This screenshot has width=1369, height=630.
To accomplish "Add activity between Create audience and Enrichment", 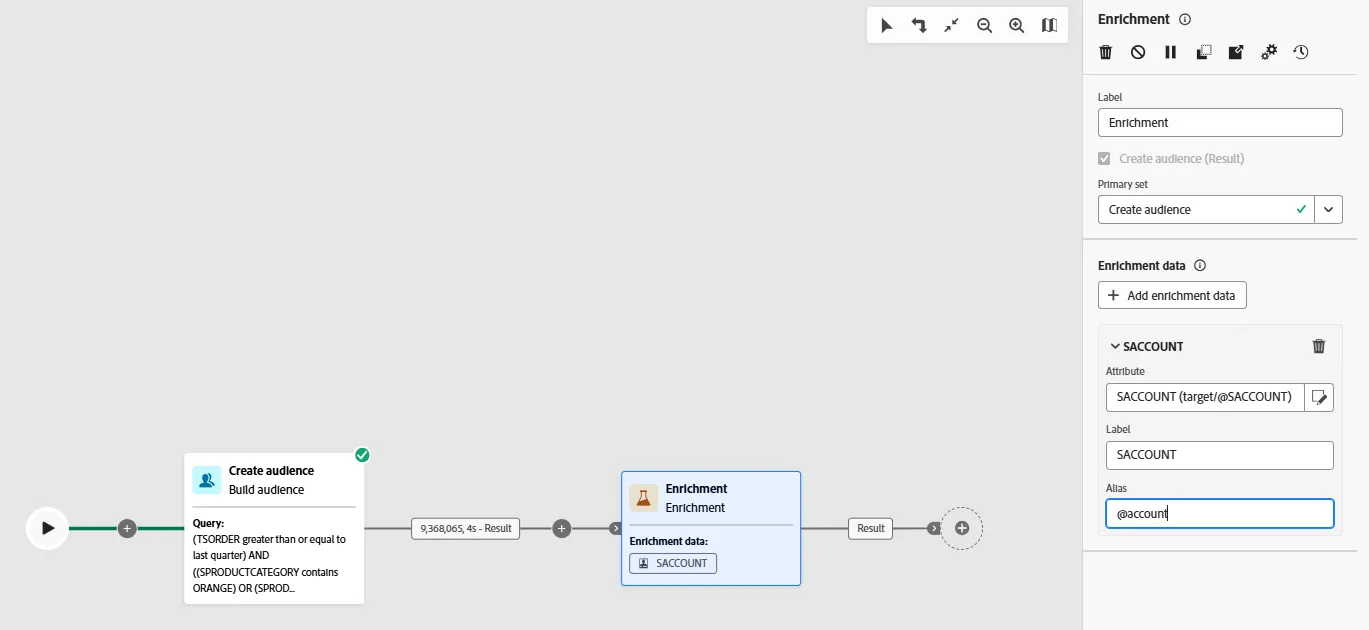I will 562,528.
